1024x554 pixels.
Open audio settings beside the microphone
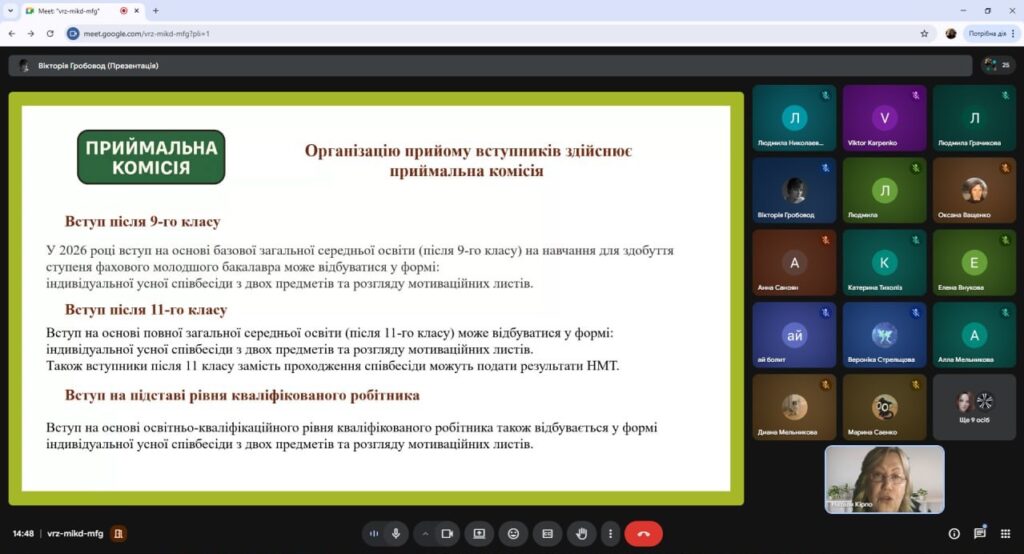coord(374,534)
